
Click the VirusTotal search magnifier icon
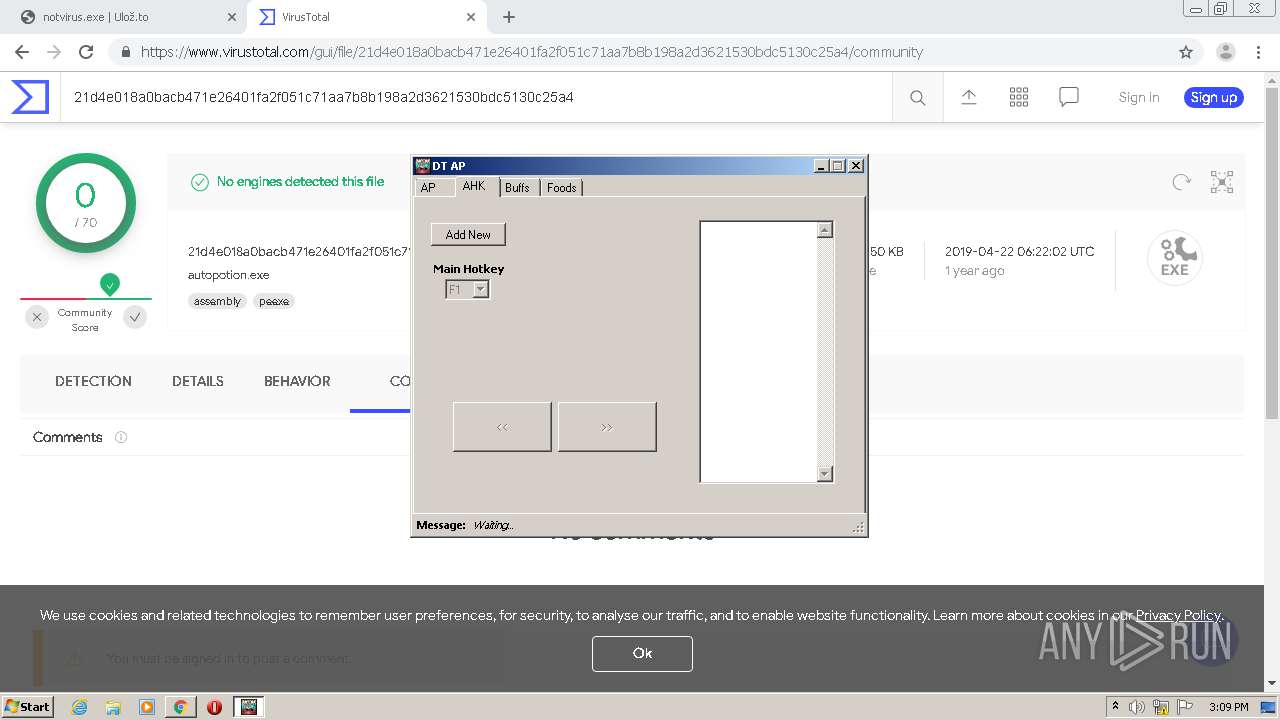click(917, 97)
